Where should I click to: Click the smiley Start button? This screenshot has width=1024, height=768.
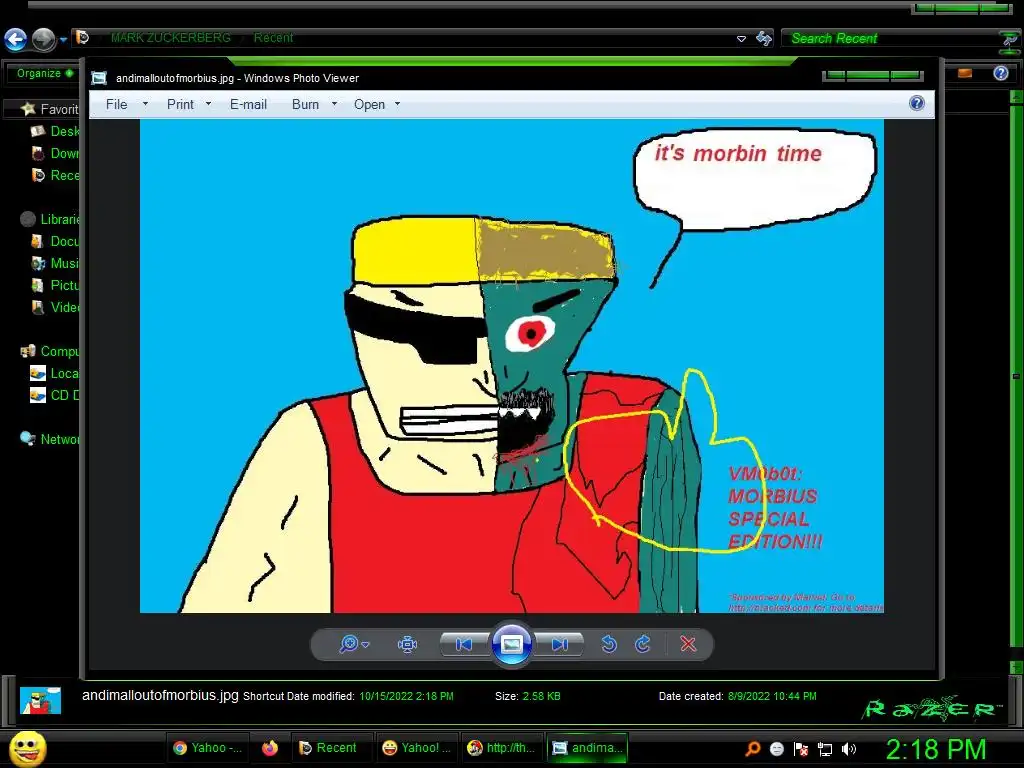[27, 748]
